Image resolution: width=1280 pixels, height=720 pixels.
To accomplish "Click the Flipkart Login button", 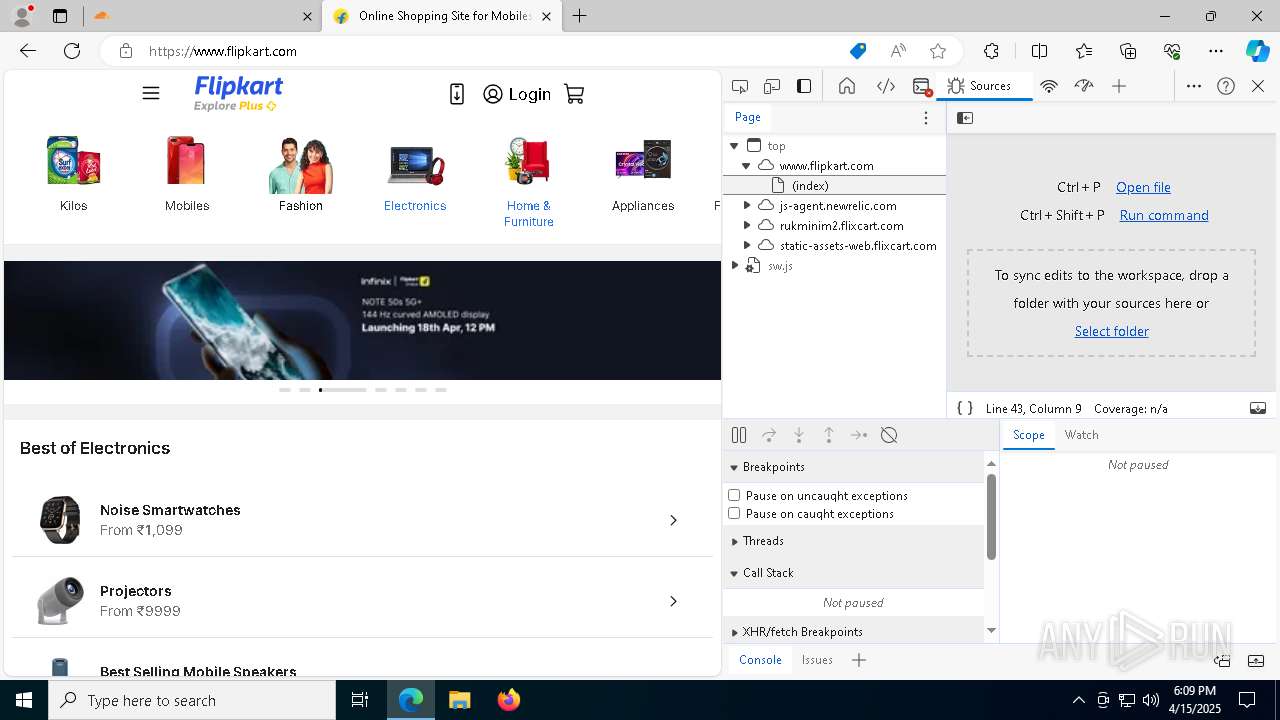I will (x=517, y=94).
